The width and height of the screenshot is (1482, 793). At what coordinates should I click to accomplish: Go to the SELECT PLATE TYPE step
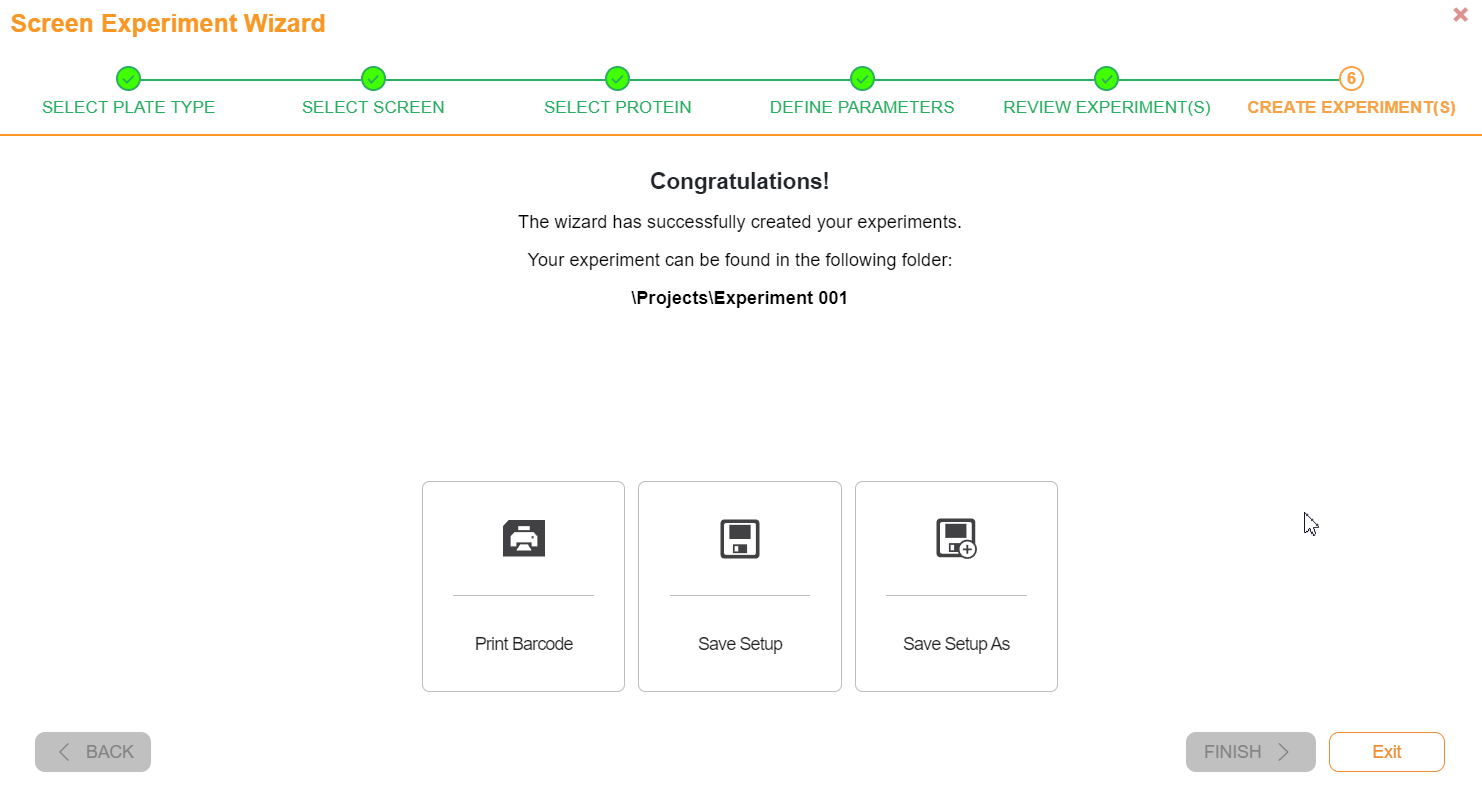click(x=128, y=106)
